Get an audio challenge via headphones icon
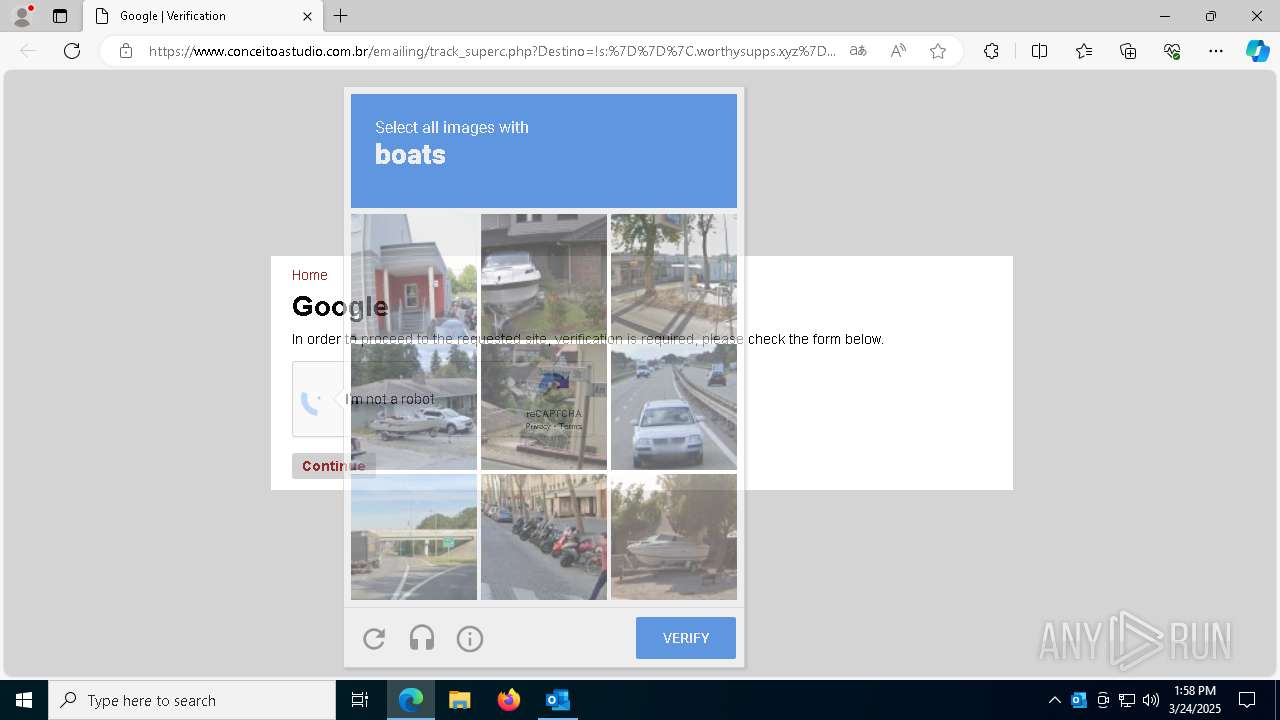Viewport: 1280px width, 720px height. pos(422,639)
